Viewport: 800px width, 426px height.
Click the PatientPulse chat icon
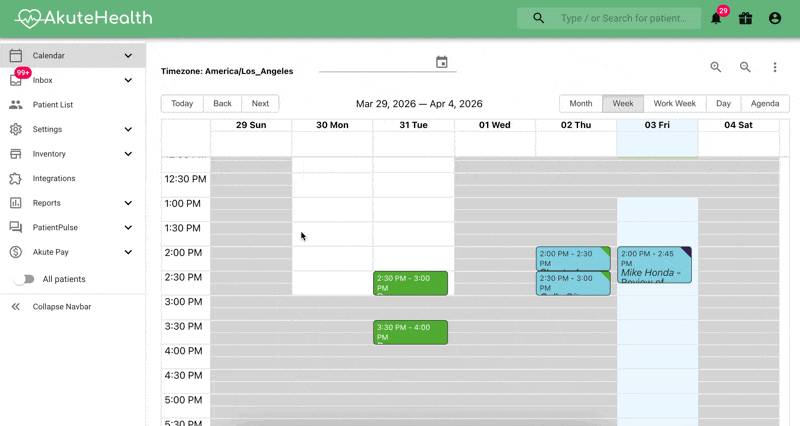[16, 228]
